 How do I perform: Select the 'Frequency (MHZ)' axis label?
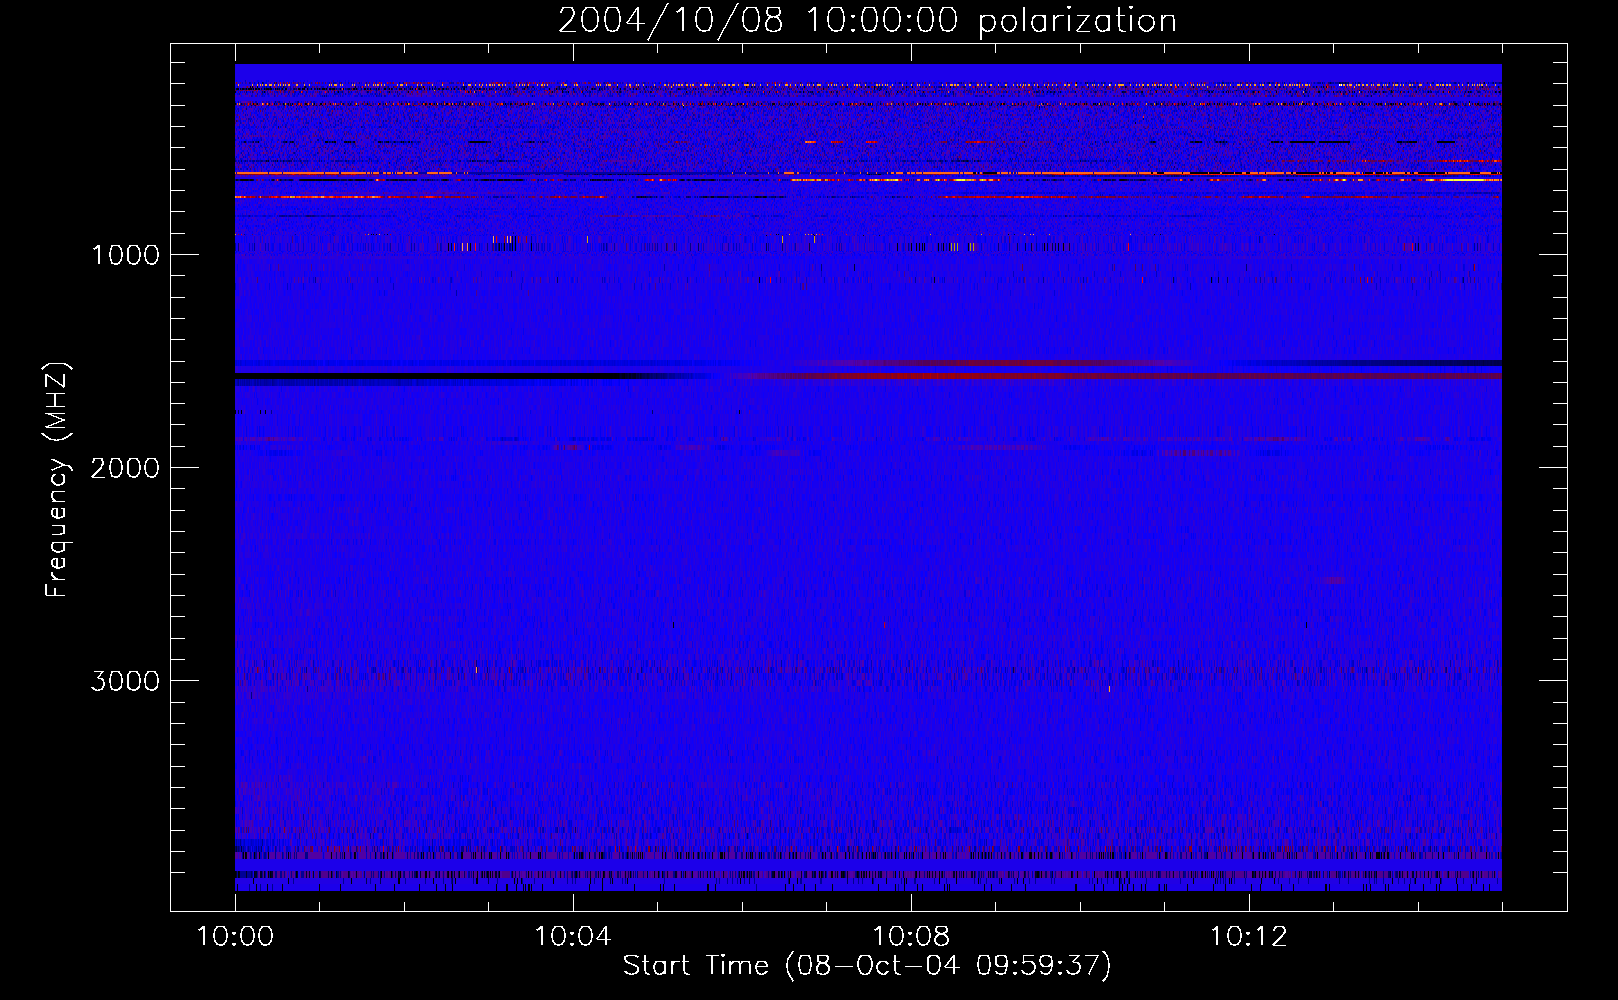click(57, 480)
